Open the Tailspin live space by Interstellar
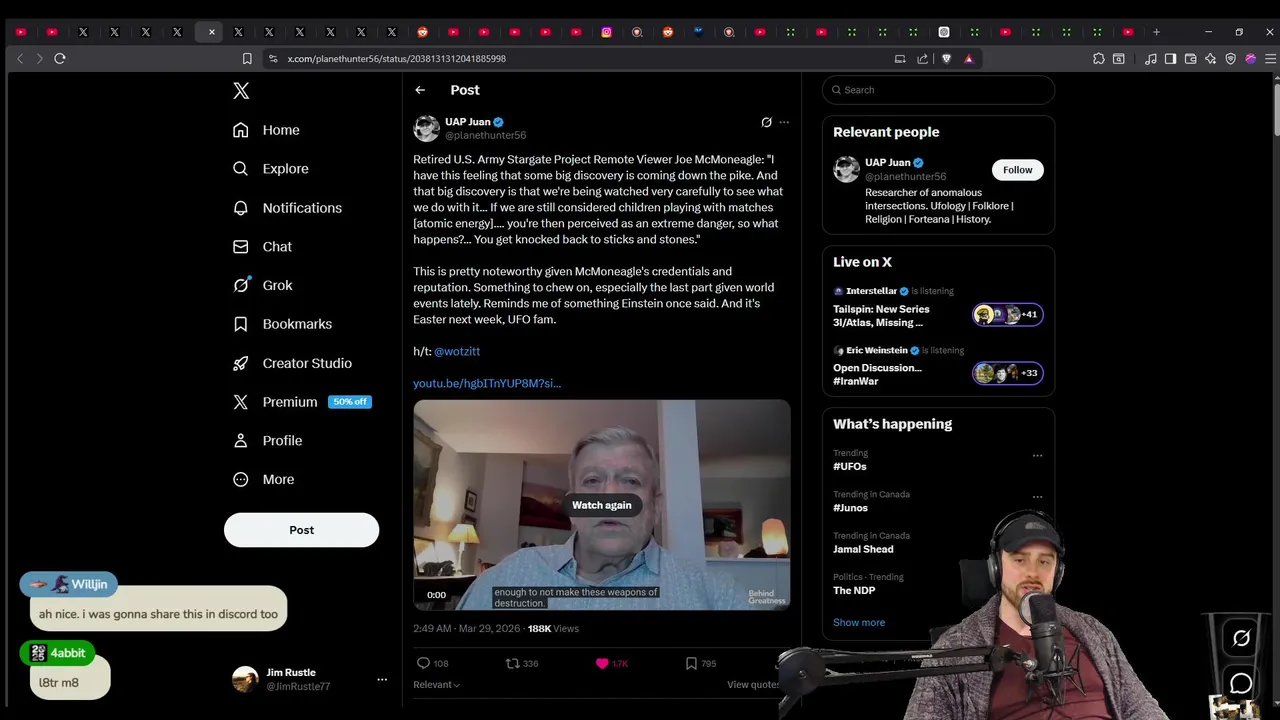The height and width of the screenshot is (720, 1280). (938, 309)
